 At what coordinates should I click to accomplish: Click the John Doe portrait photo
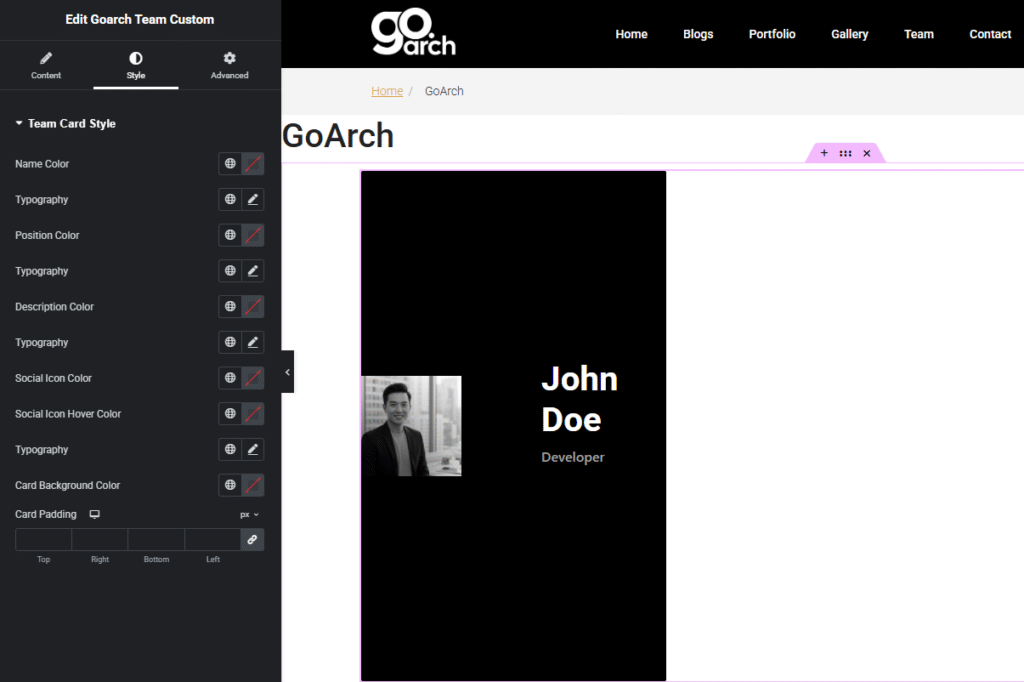pos(411,426)
